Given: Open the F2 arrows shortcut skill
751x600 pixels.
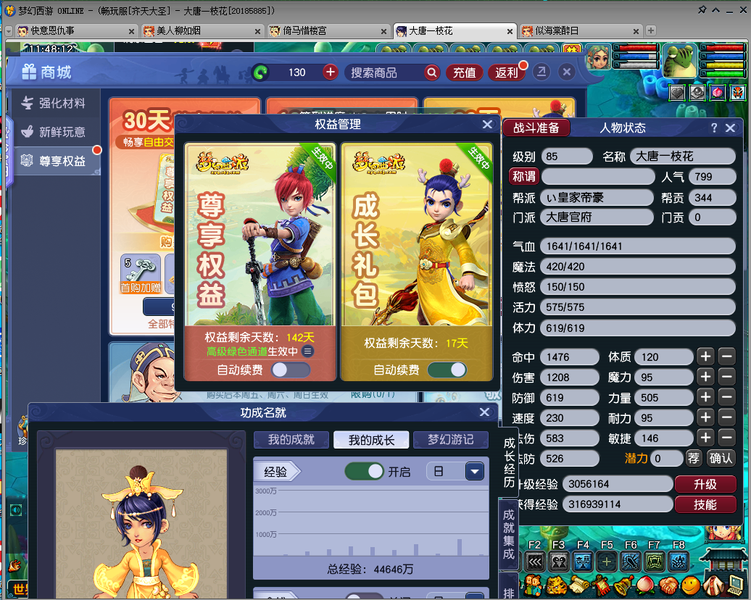Looking at the screenshot, I should point(535,562).
